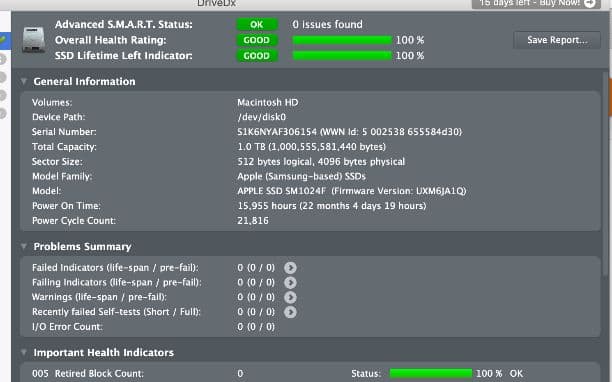Viewport: 612px width, 382px height.
Task: Click the 'APPLE SSD SM1024F' model value
Action: coord(281,191)
